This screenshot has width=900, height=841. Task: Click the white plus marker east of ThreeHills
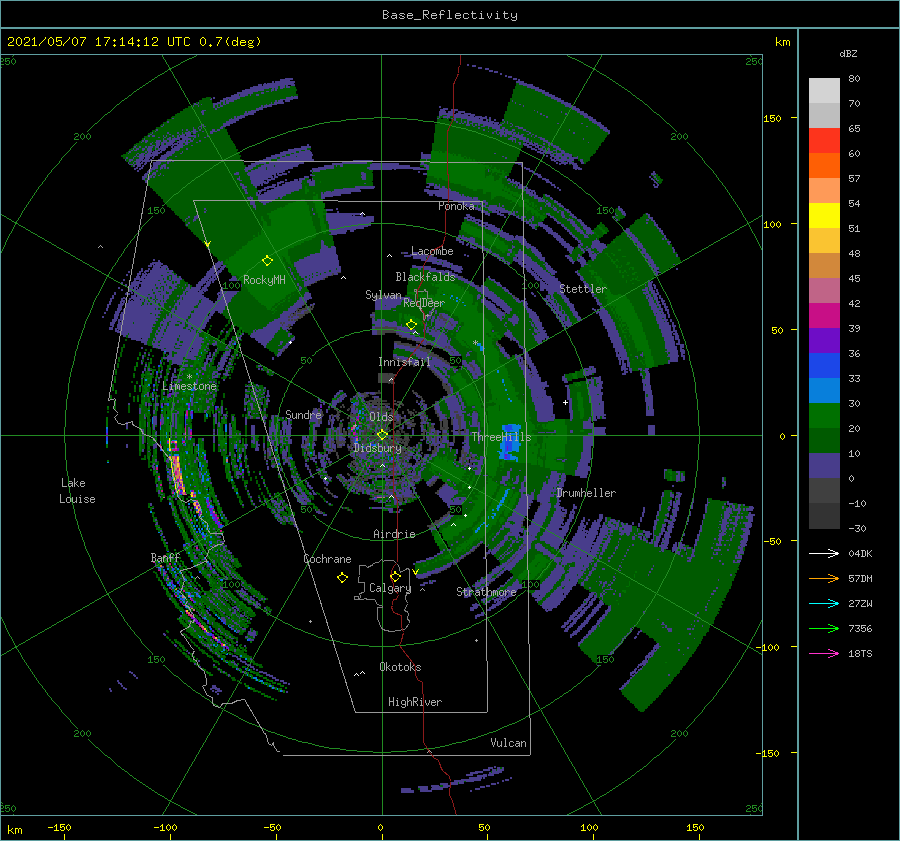point(565,402)
